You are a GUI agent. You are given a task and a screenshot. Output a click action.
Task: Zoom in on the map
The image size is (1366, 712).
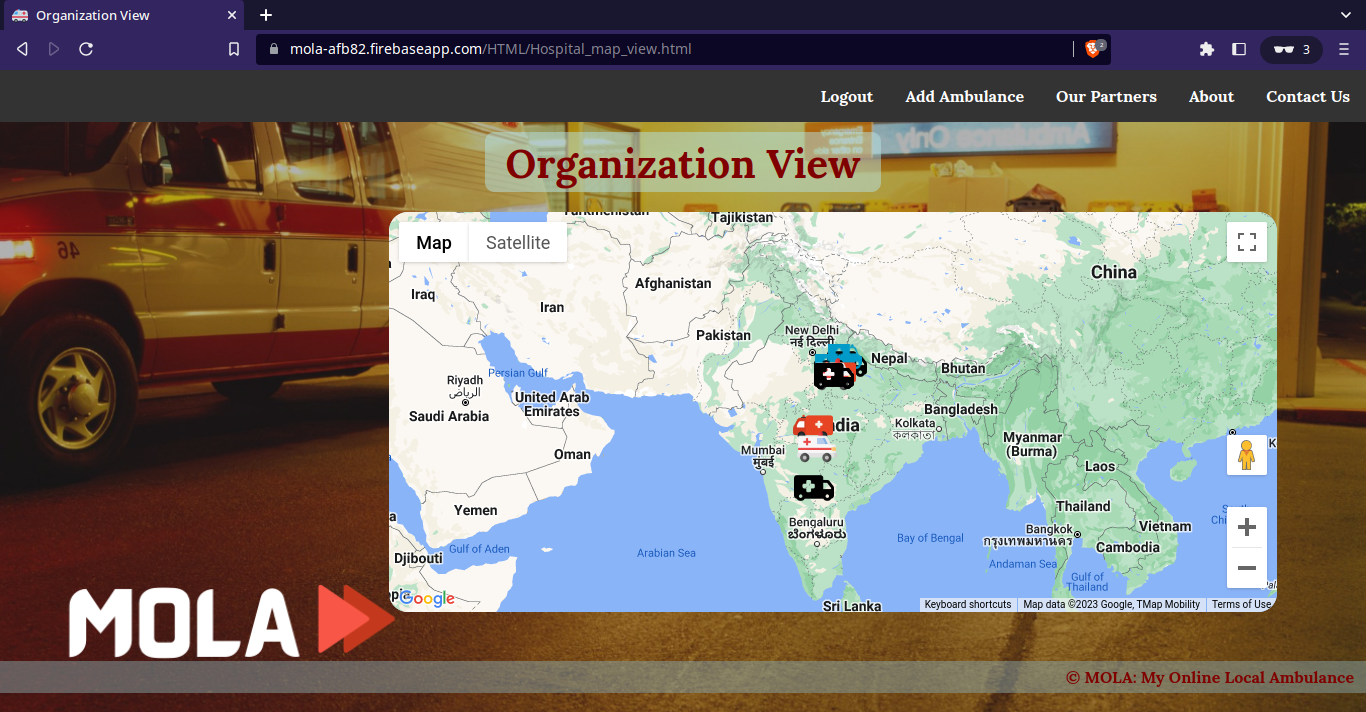(x=1246, y=527)
